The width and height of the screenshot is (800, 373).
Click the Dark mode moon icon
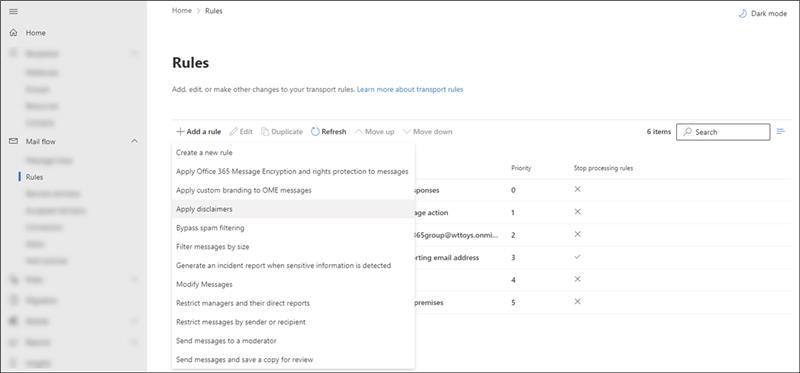coord(743,14)
